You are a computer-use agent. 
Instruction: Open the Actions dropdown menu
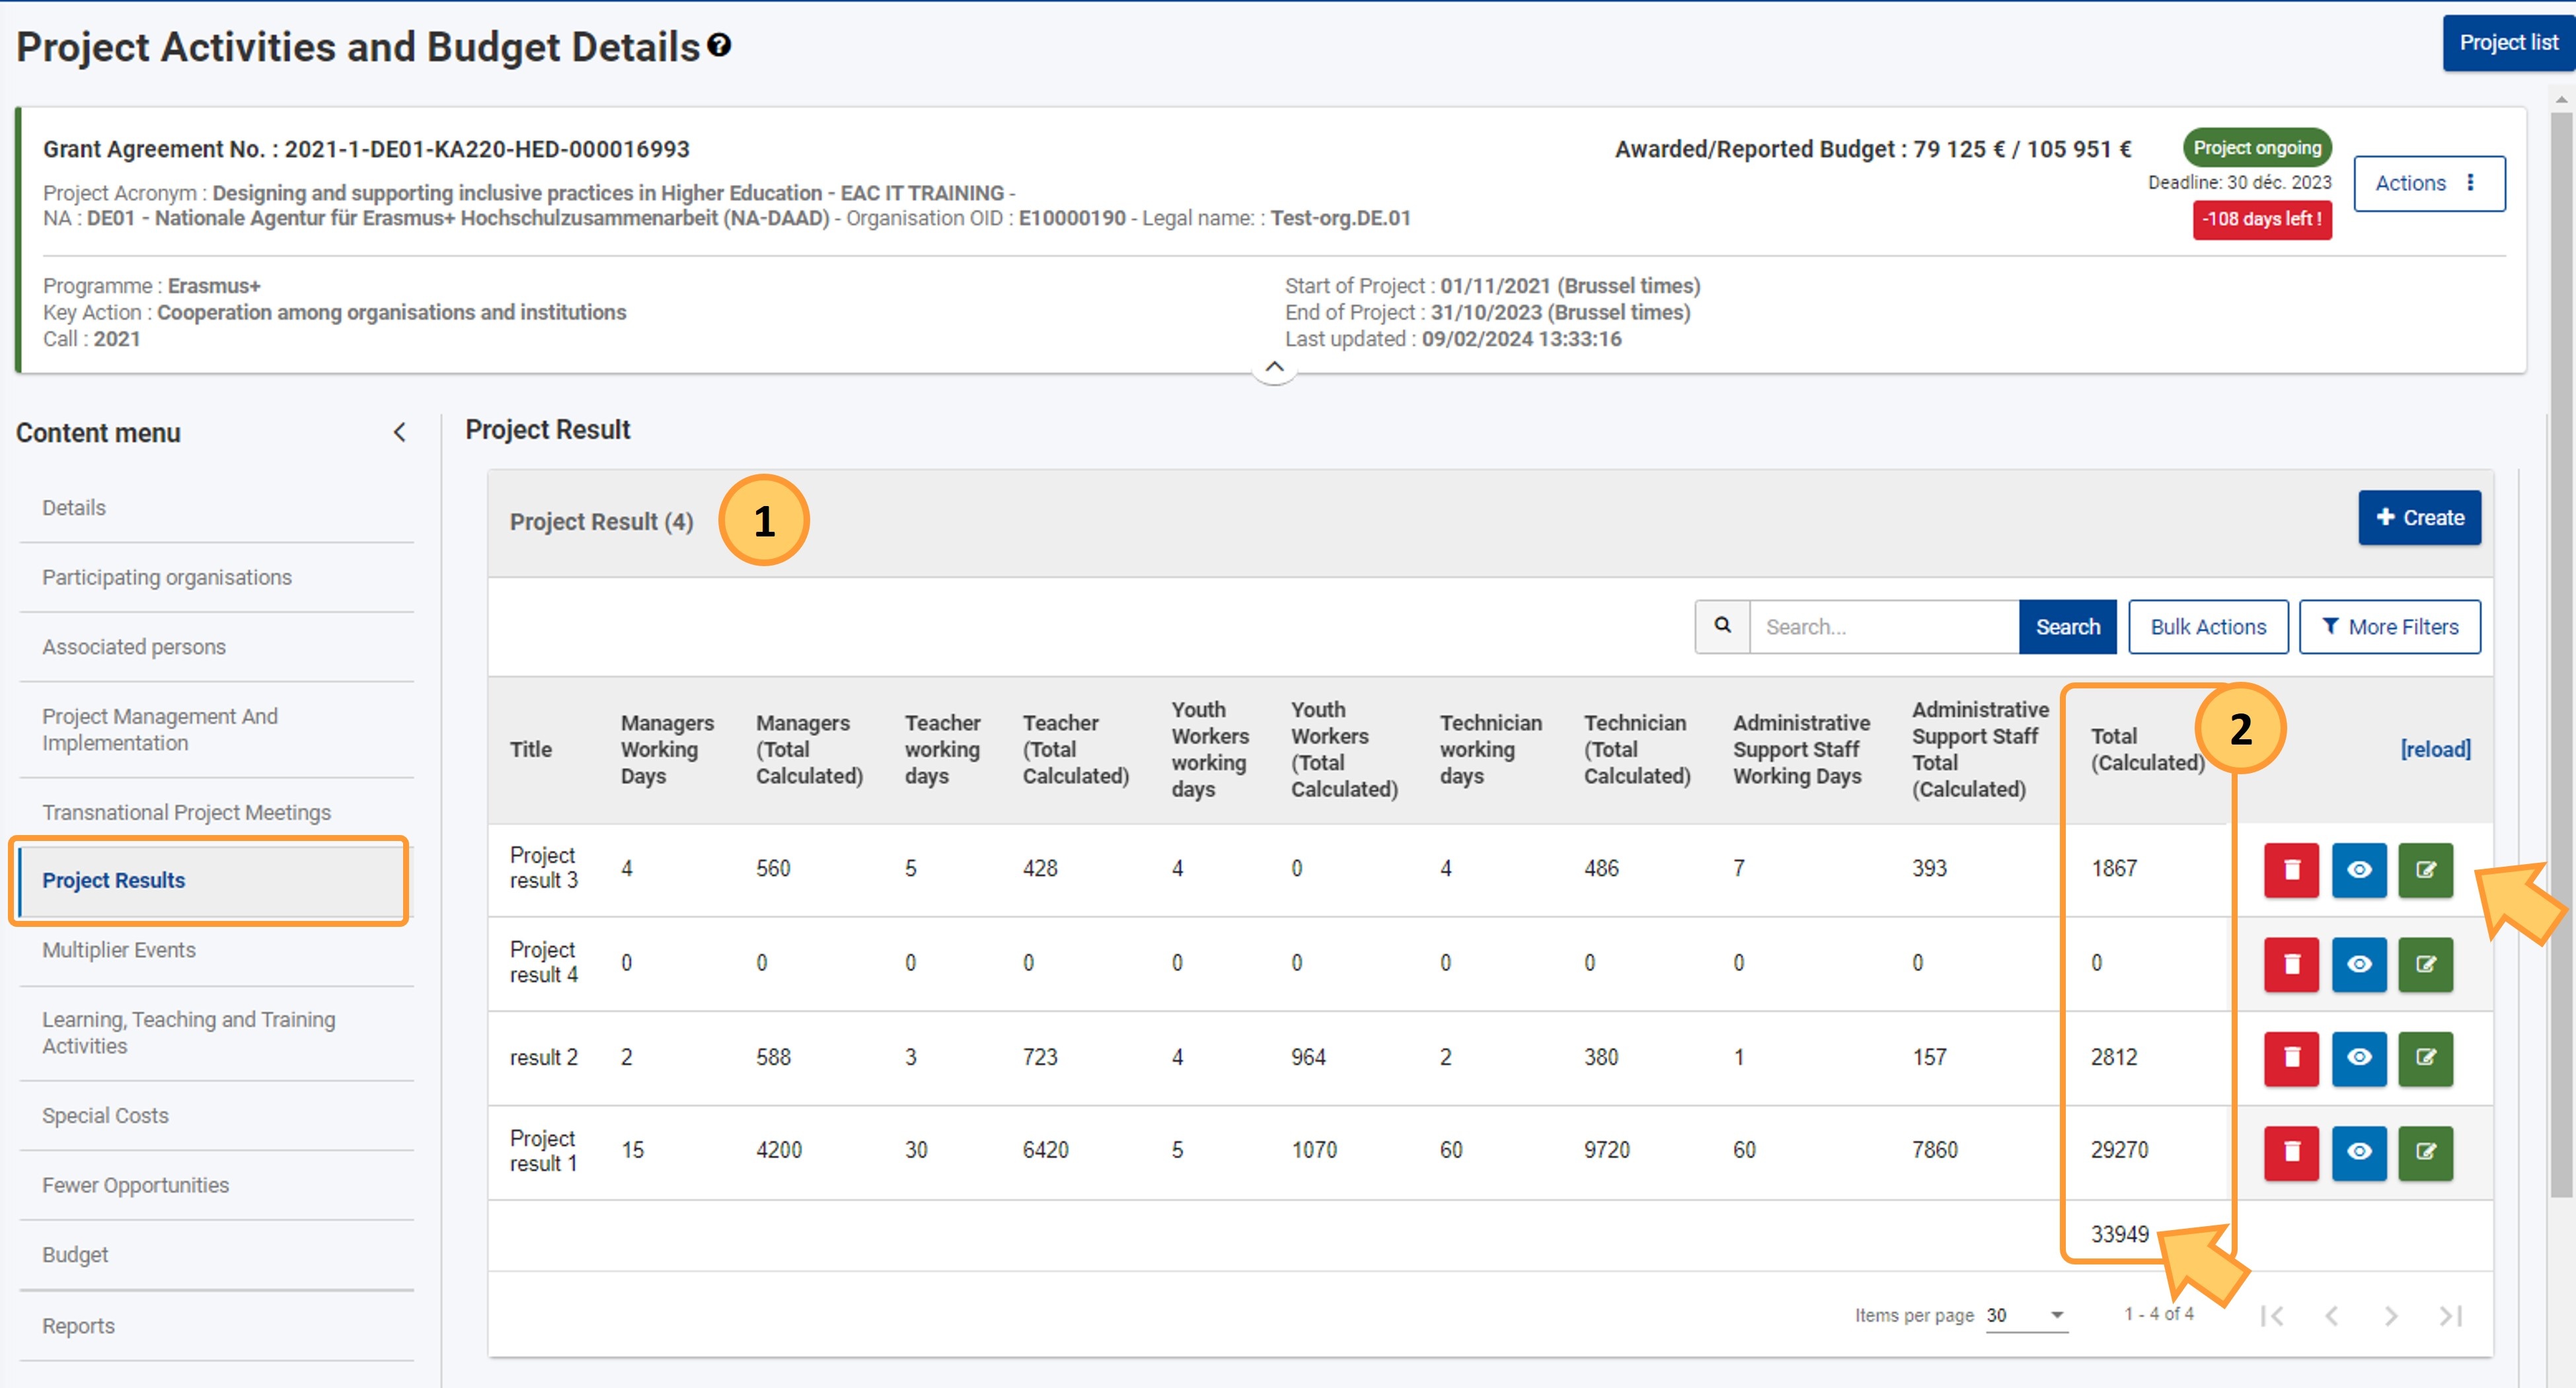(2429, 183)
